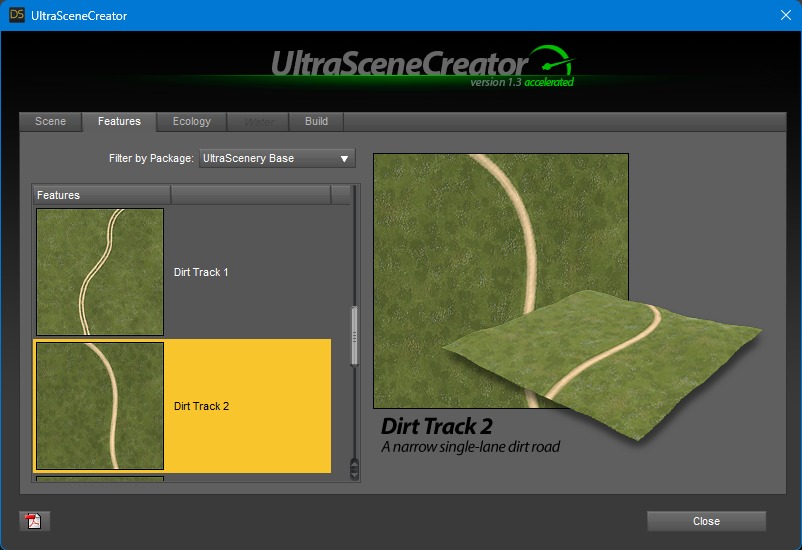Open the PDF documentation icon
Image resolution: width=802 pixels, height=550 pixels.
[x=34, y=521]
